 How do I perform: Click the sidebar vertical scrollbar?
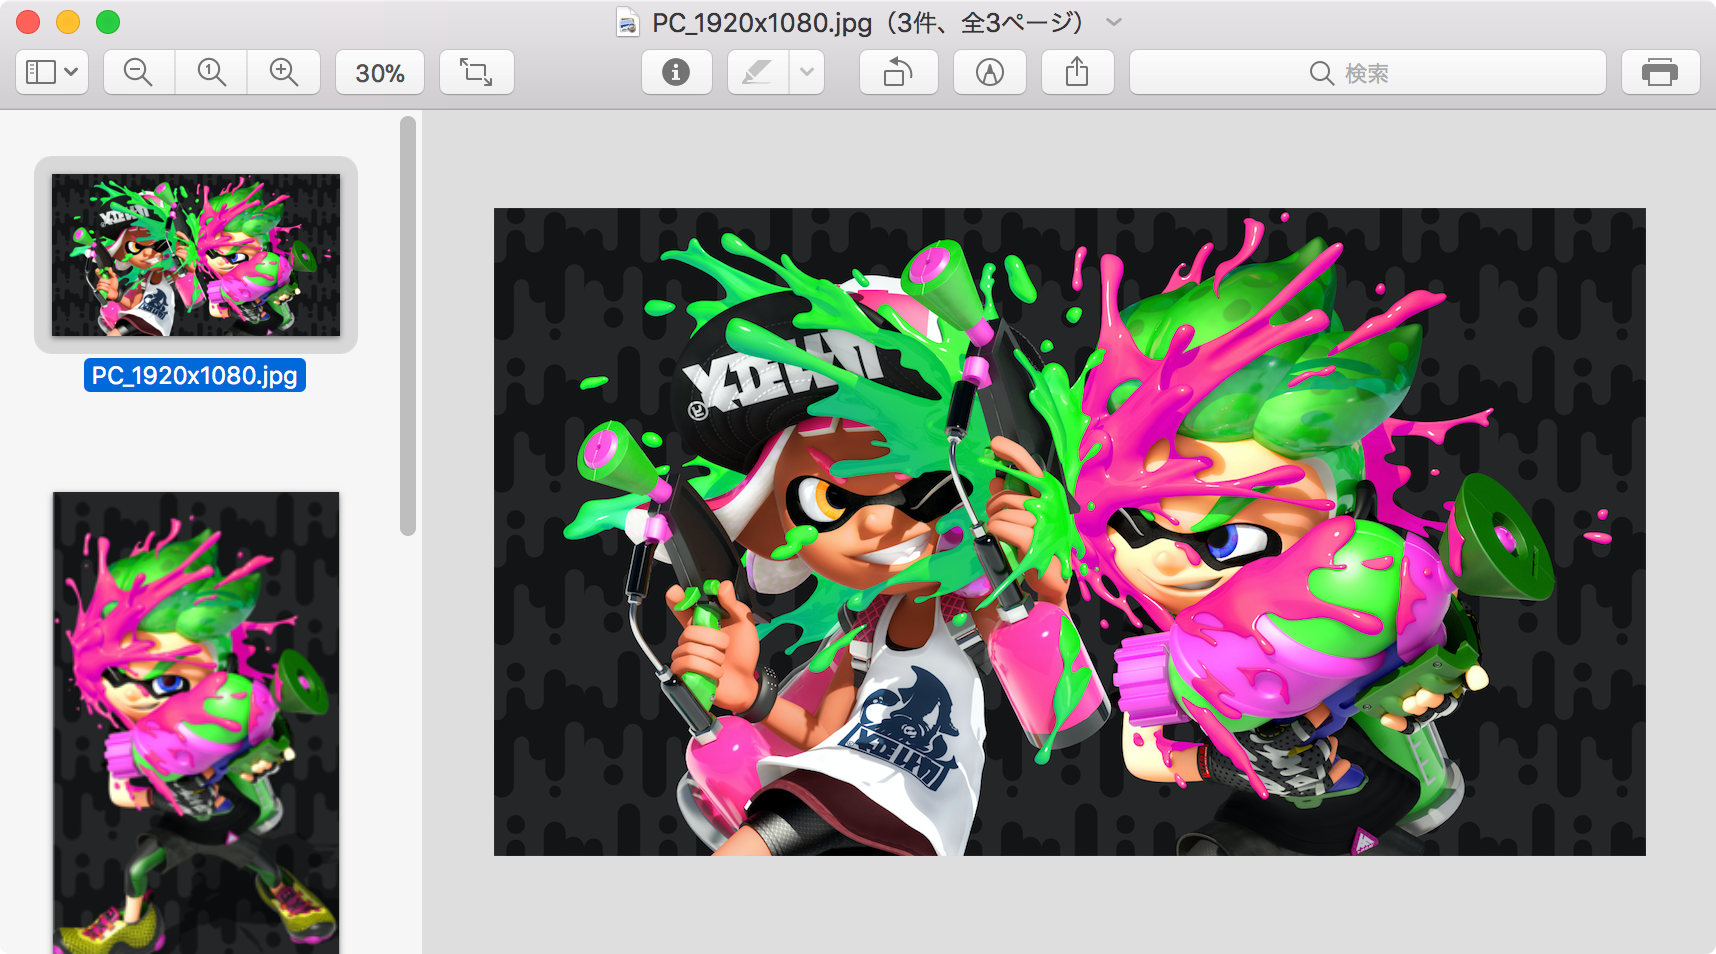tap(407, 326)
